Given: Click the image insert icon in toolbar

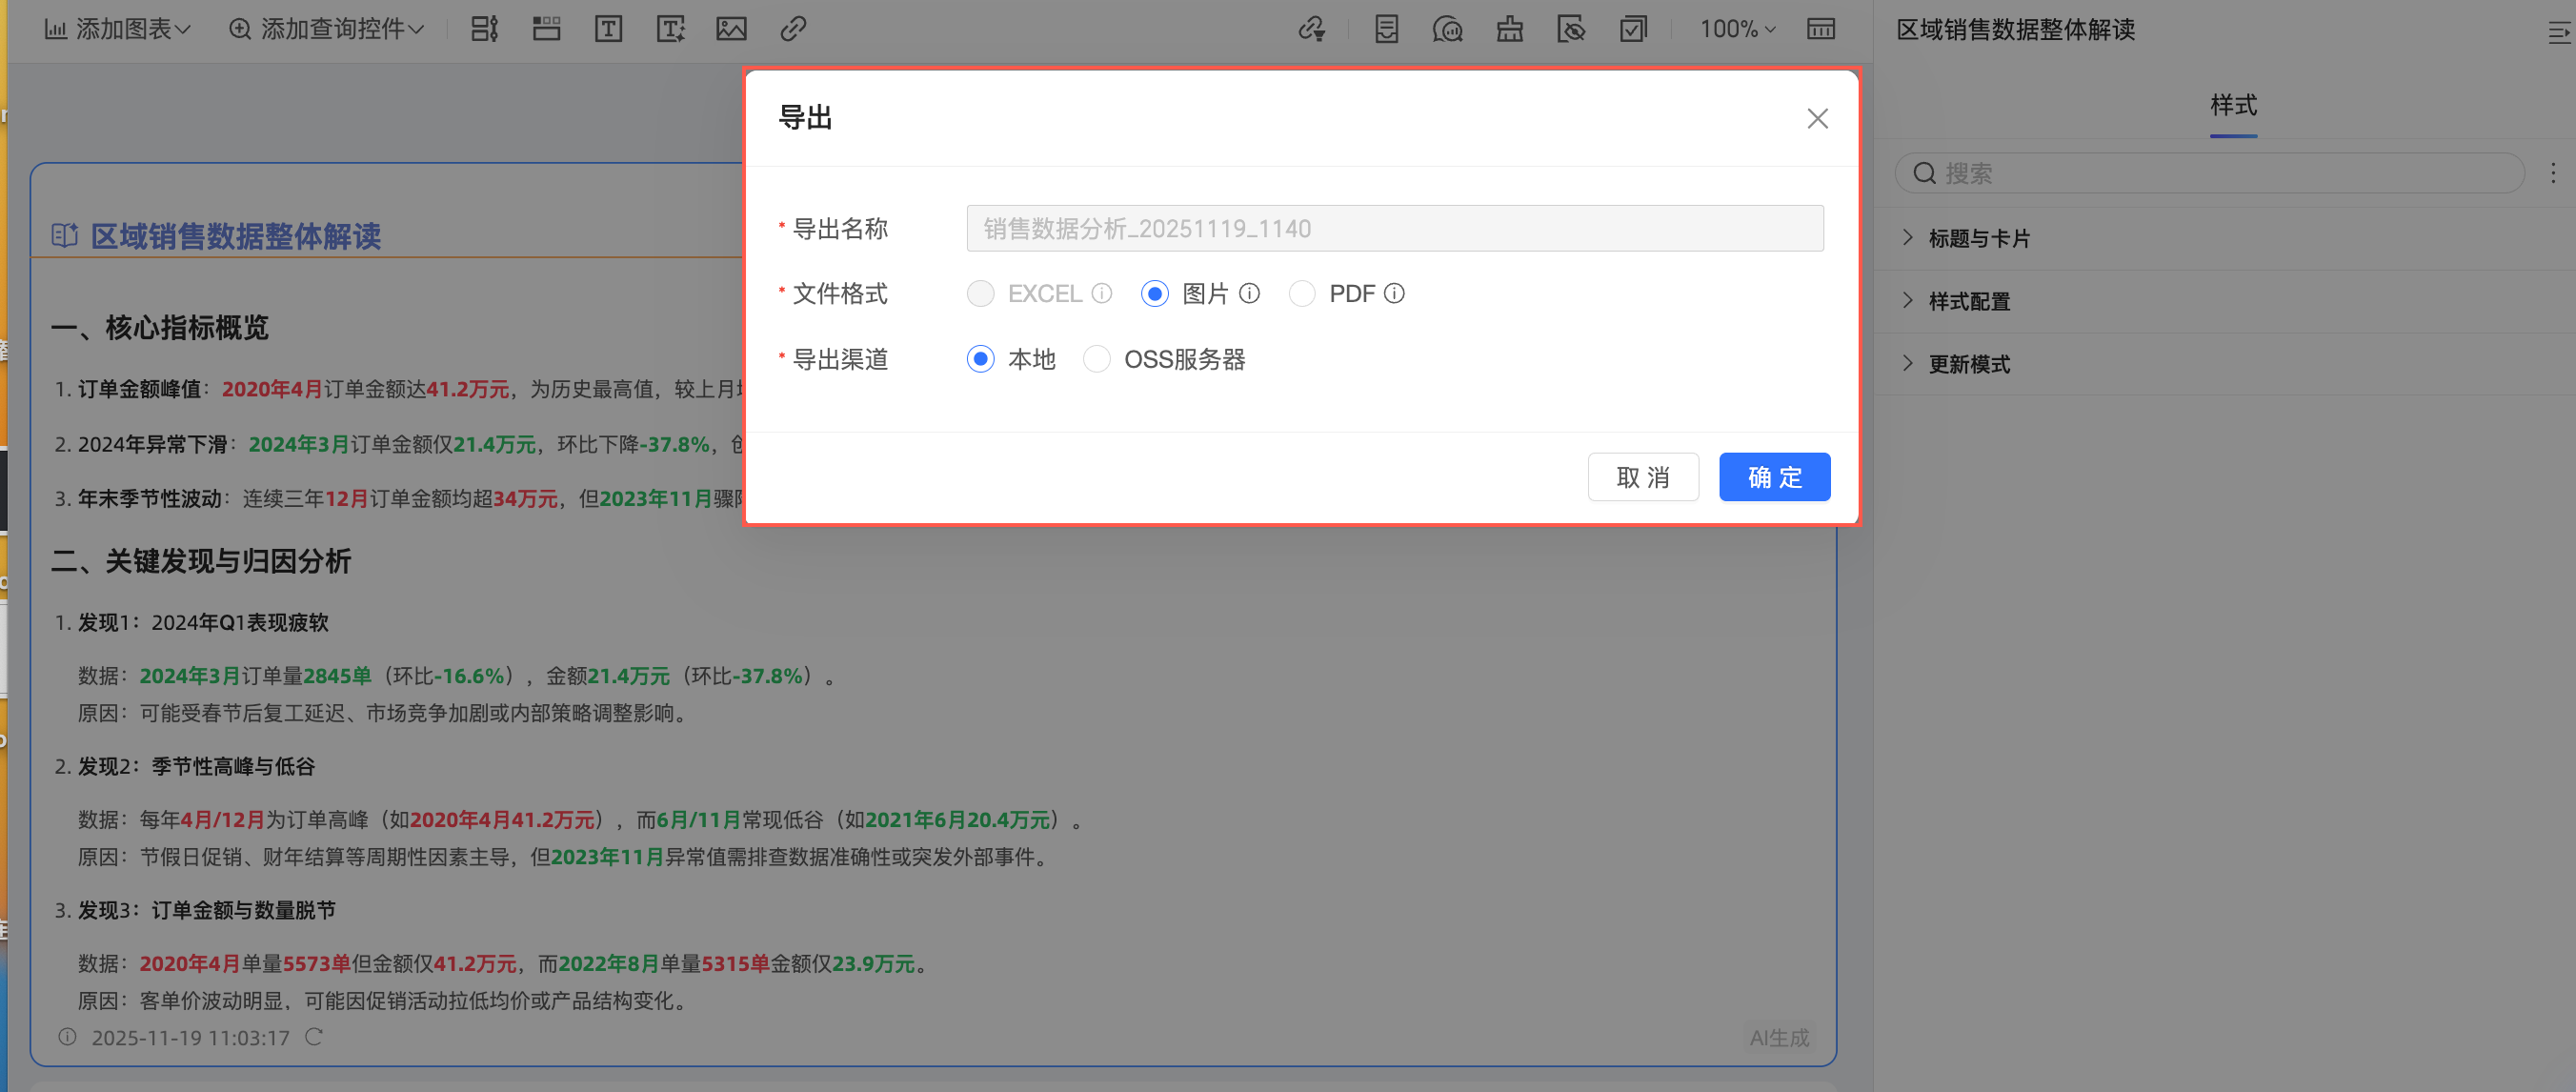Looking at the screenshot, I should pyautogui.click(x=731, y=29).
